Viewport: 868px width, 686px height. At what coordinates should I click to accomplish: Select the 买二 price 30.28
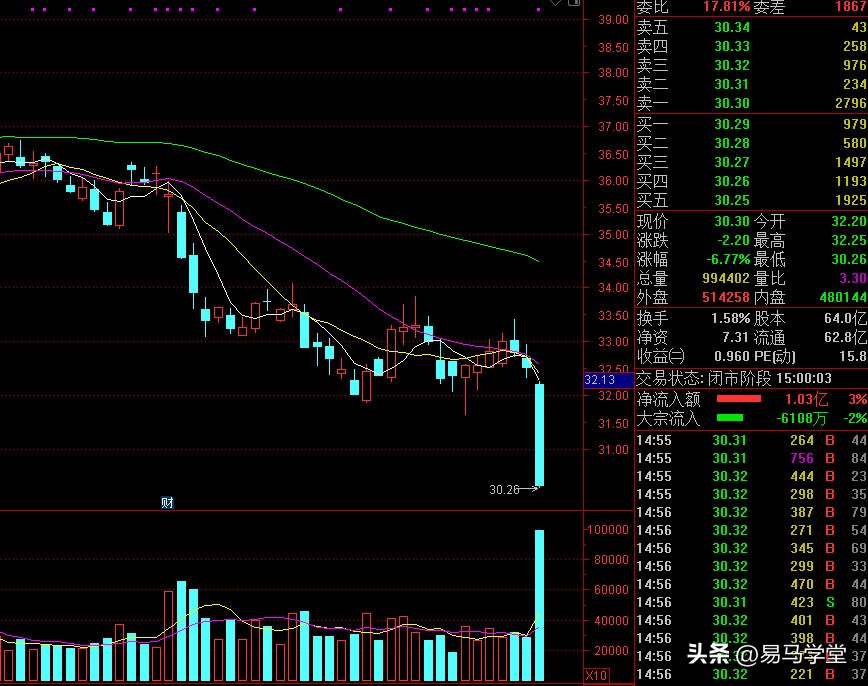click(732, 143)
